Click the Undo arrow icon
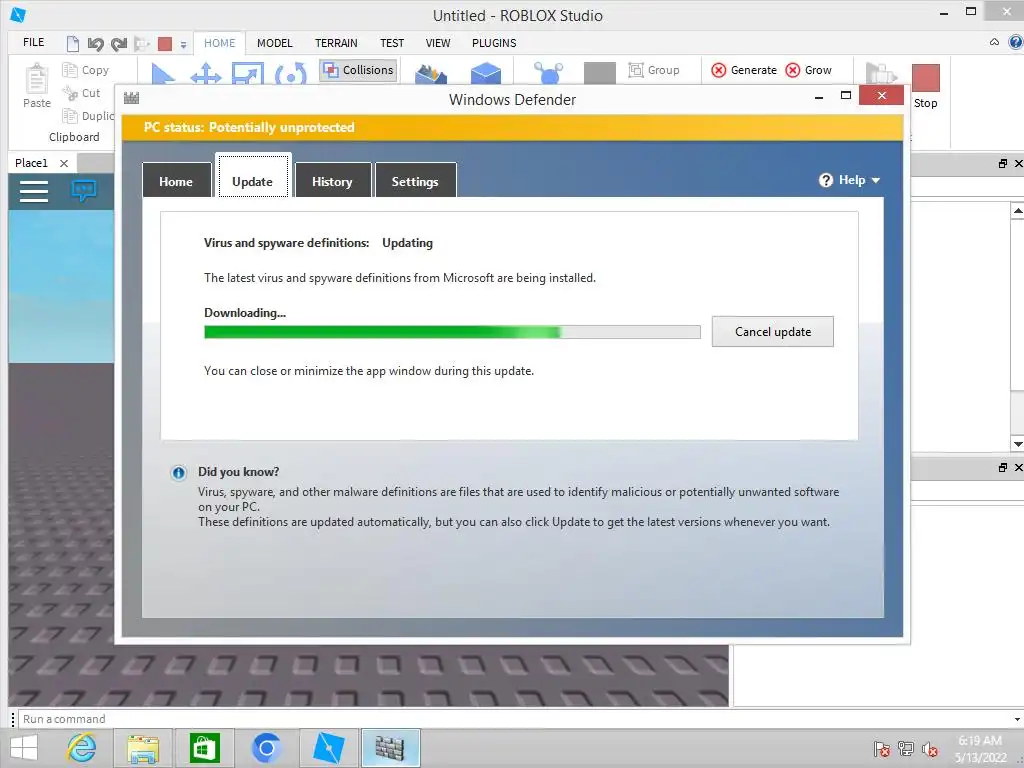The height and width of the screenshot is (768, 1024). (95, 44)
